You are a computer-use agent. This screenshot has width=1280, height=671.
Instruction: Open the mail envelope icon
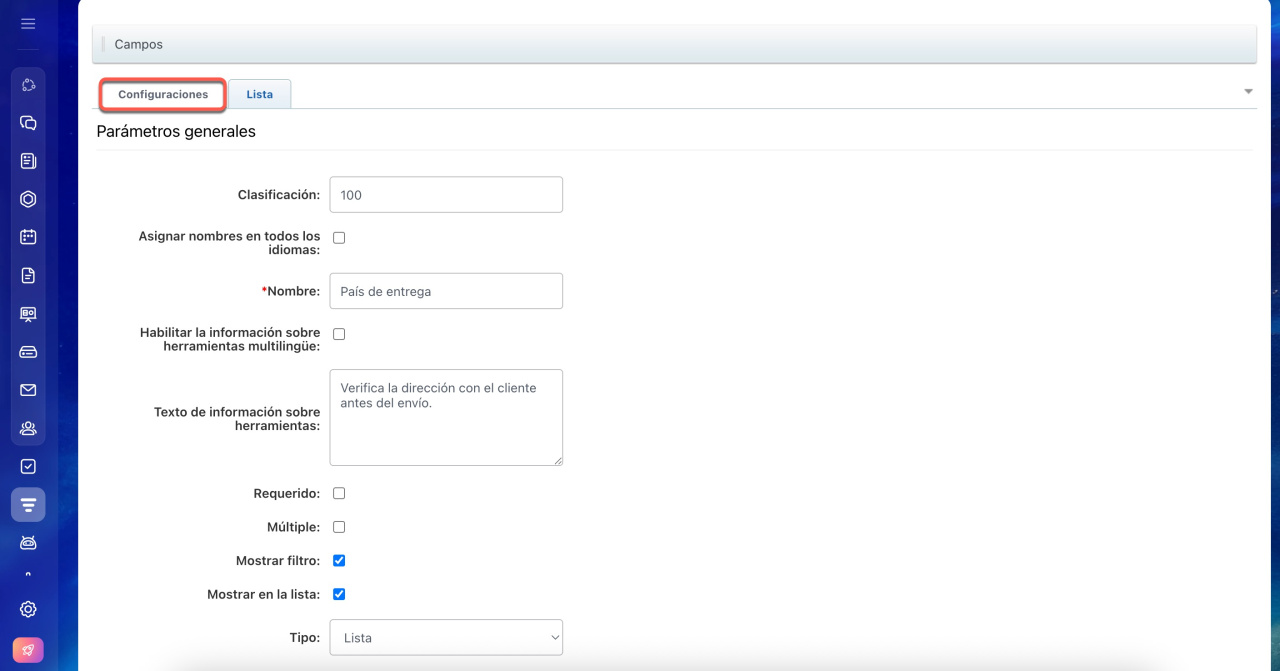pos(28,390)
